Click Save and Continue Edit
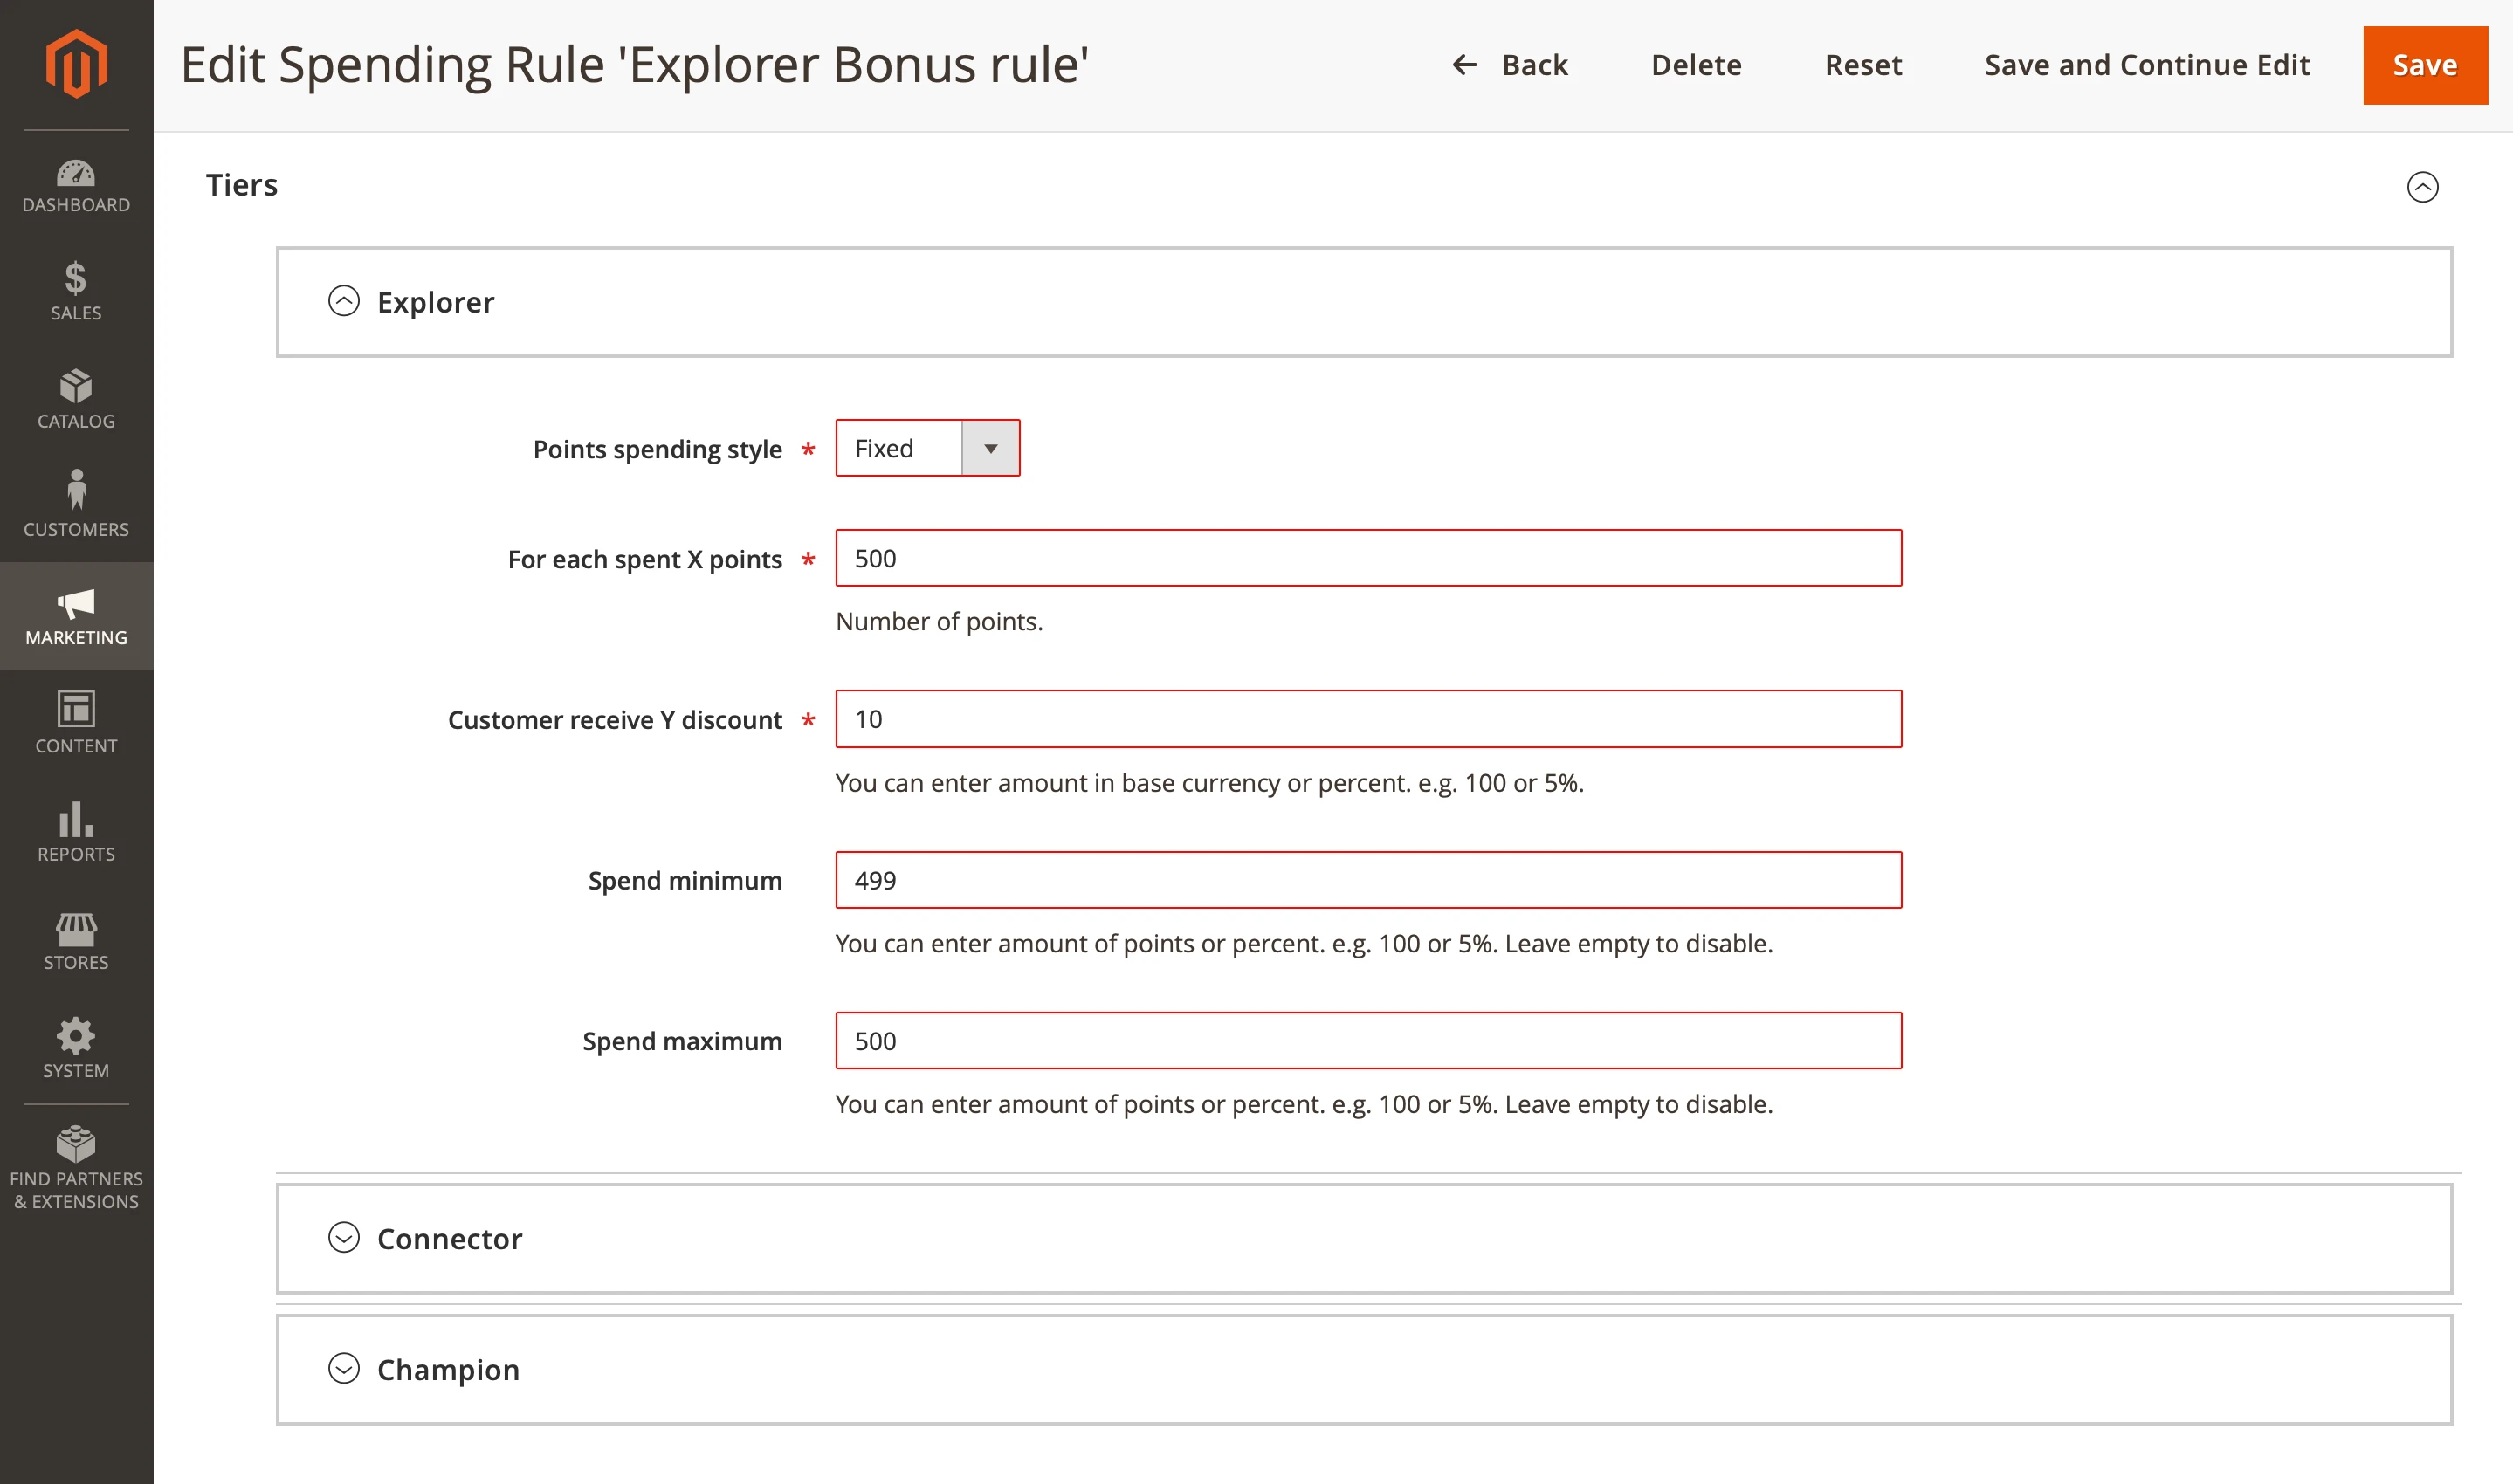The image size is (2513, 1484). (2147, 64)
